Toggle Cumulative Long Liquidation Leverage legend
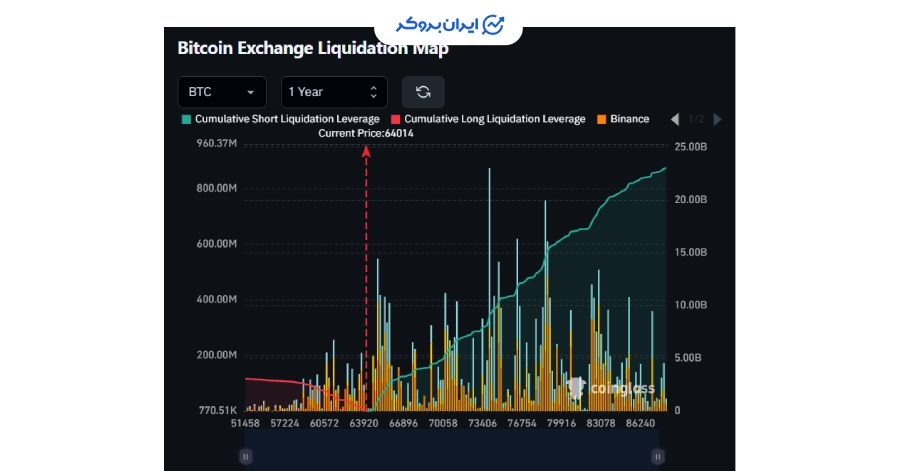Viewport: 900px width, 471px height. click(x=488, y=119)
